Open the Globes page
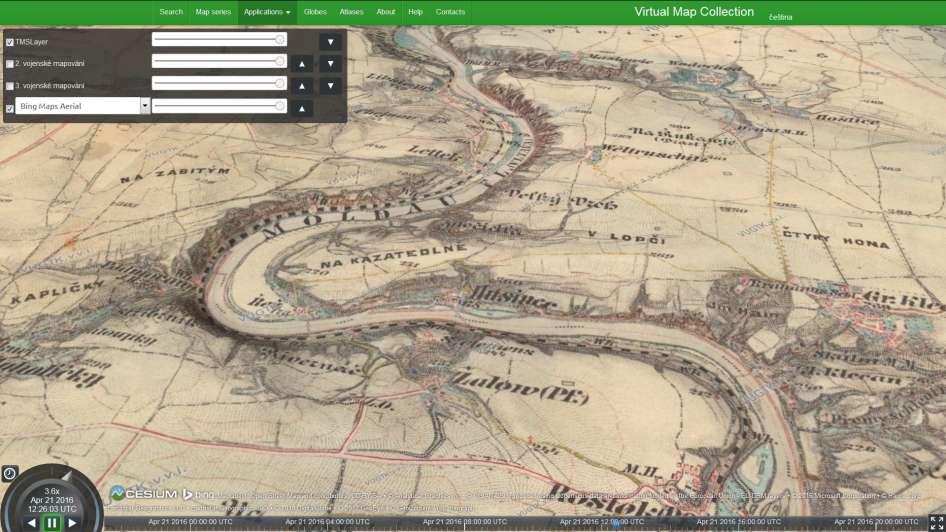Viewport: 946px width, 532px height. [x=315, y=11]
